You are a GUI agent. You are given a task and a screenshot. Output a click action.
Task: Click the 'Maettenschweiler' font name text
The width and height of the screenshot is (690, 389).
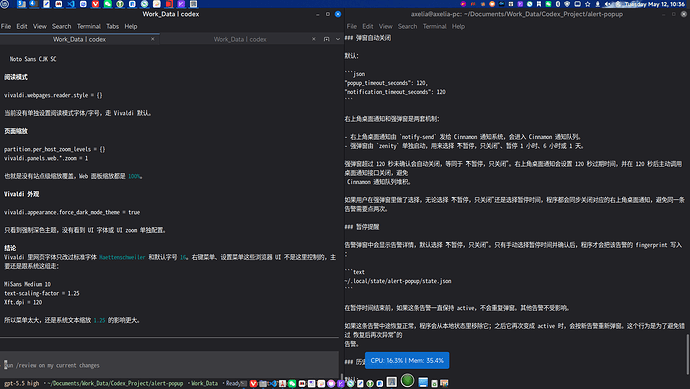click(122, 257)
